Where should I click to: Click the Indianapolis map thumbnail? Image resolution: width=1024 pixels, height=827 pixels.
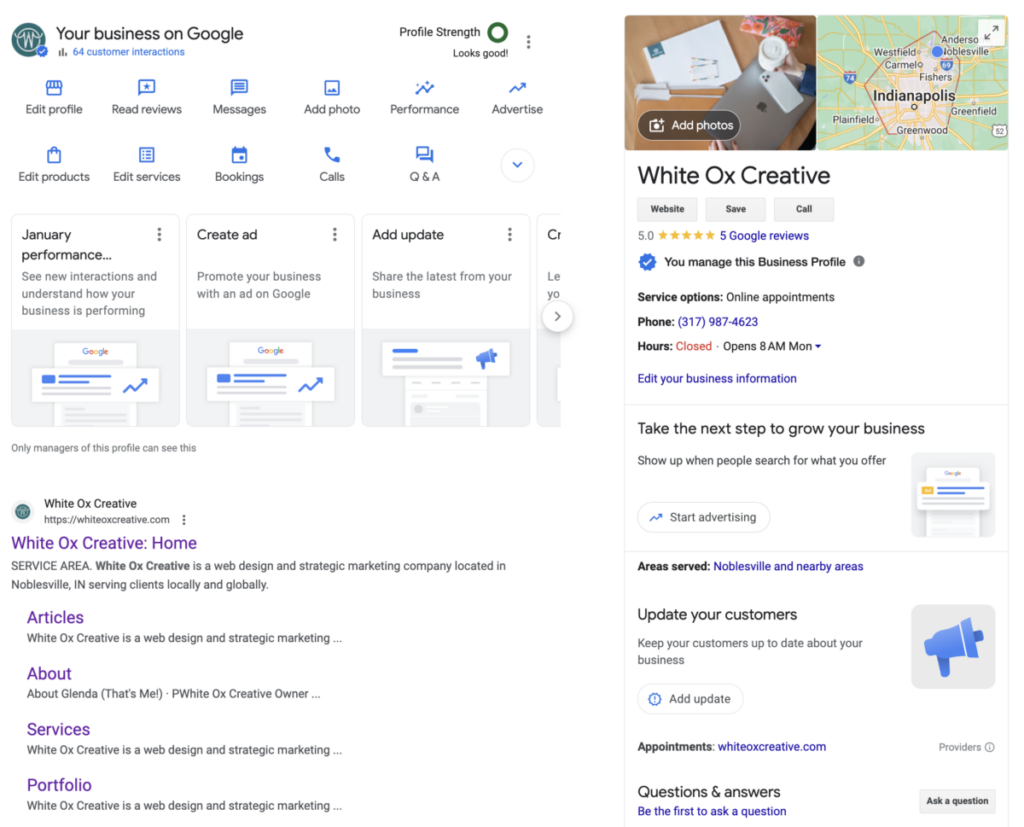tap(912, 83)
